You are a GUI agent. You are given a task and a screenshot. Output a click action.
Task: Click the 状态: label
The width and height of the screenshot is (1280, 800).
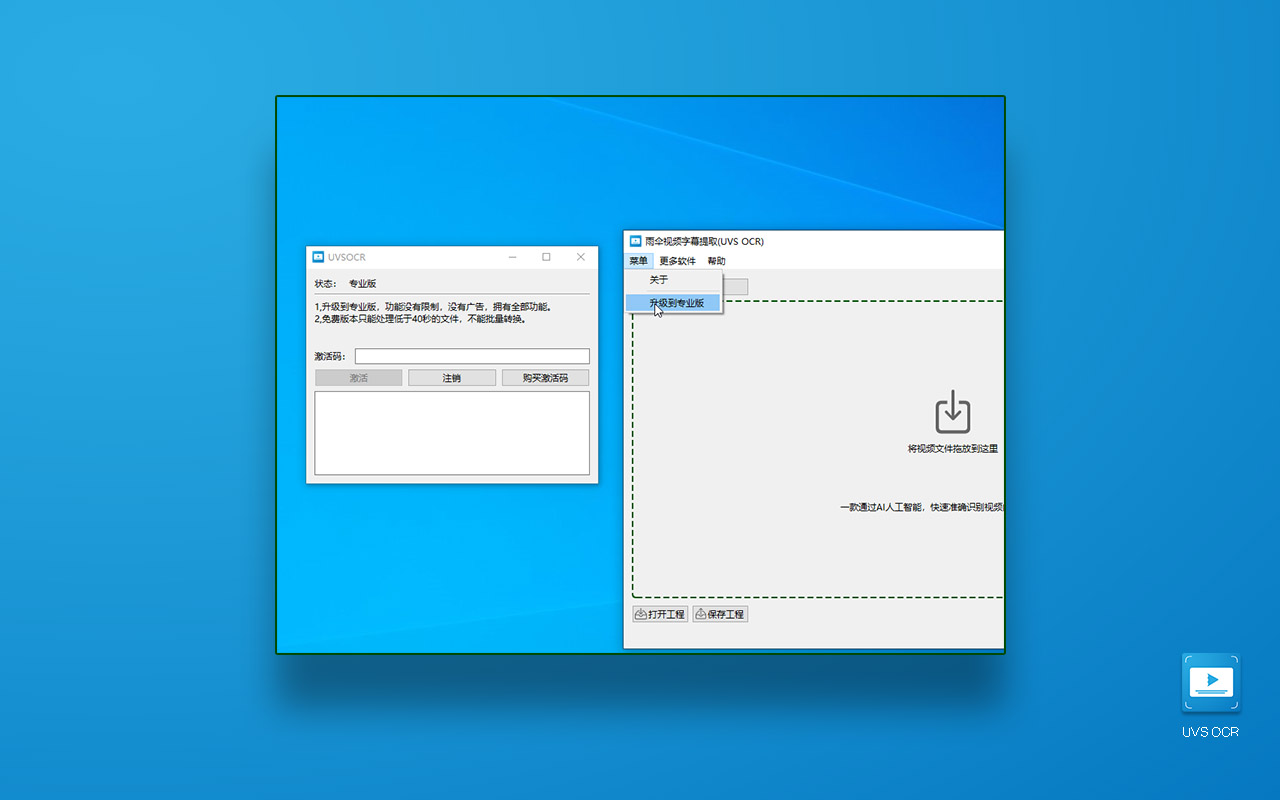click(326, 284)
